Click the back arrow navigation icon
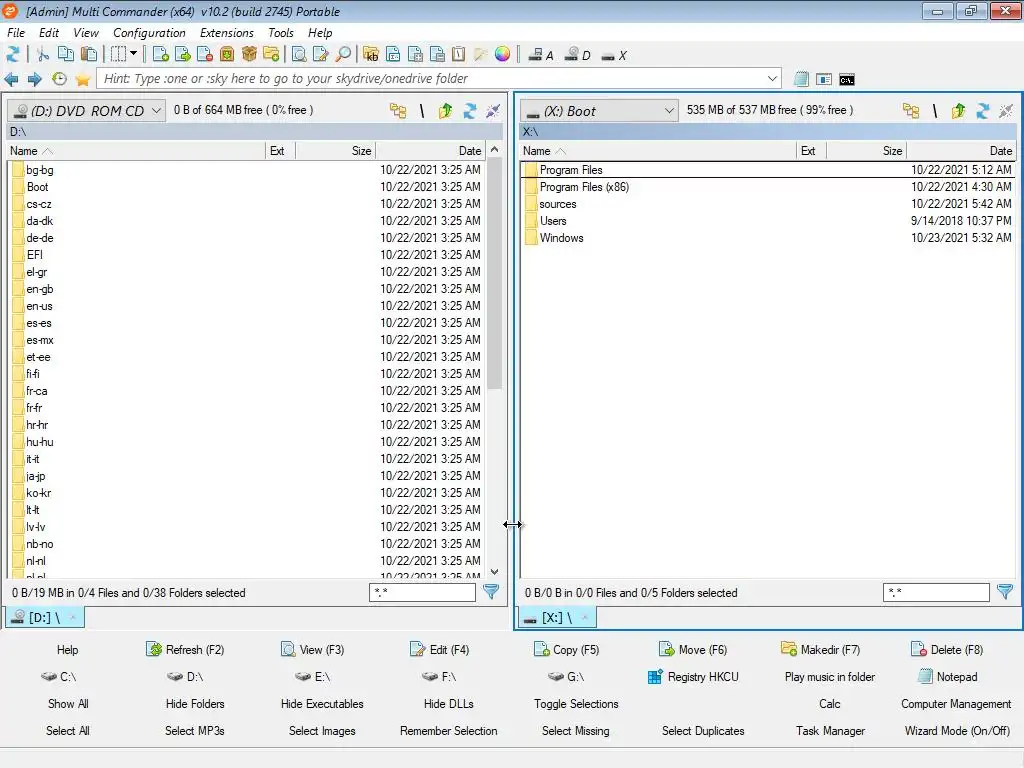This screenshot has height=768, width=1024. [12, 79]
